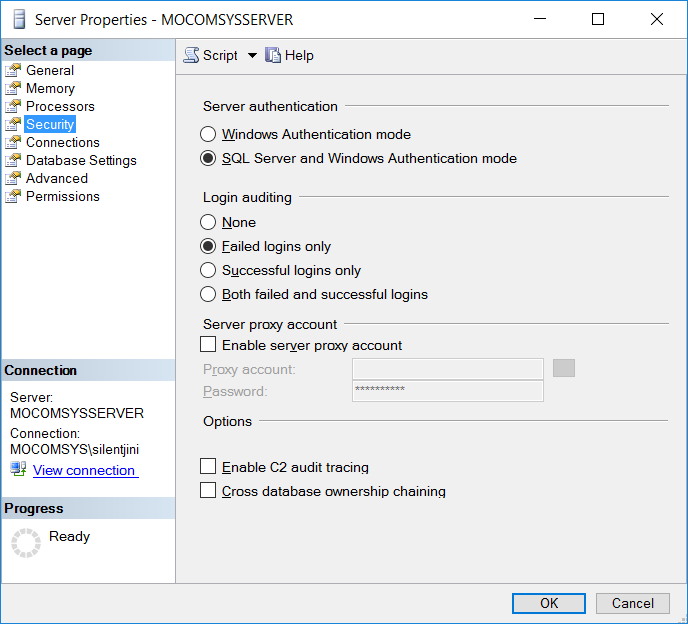Click the MOCOMSYS\silentjini connection text
The height and width of the screenshot is (624, 688).
pyautogui.click(x=75, y=449)
